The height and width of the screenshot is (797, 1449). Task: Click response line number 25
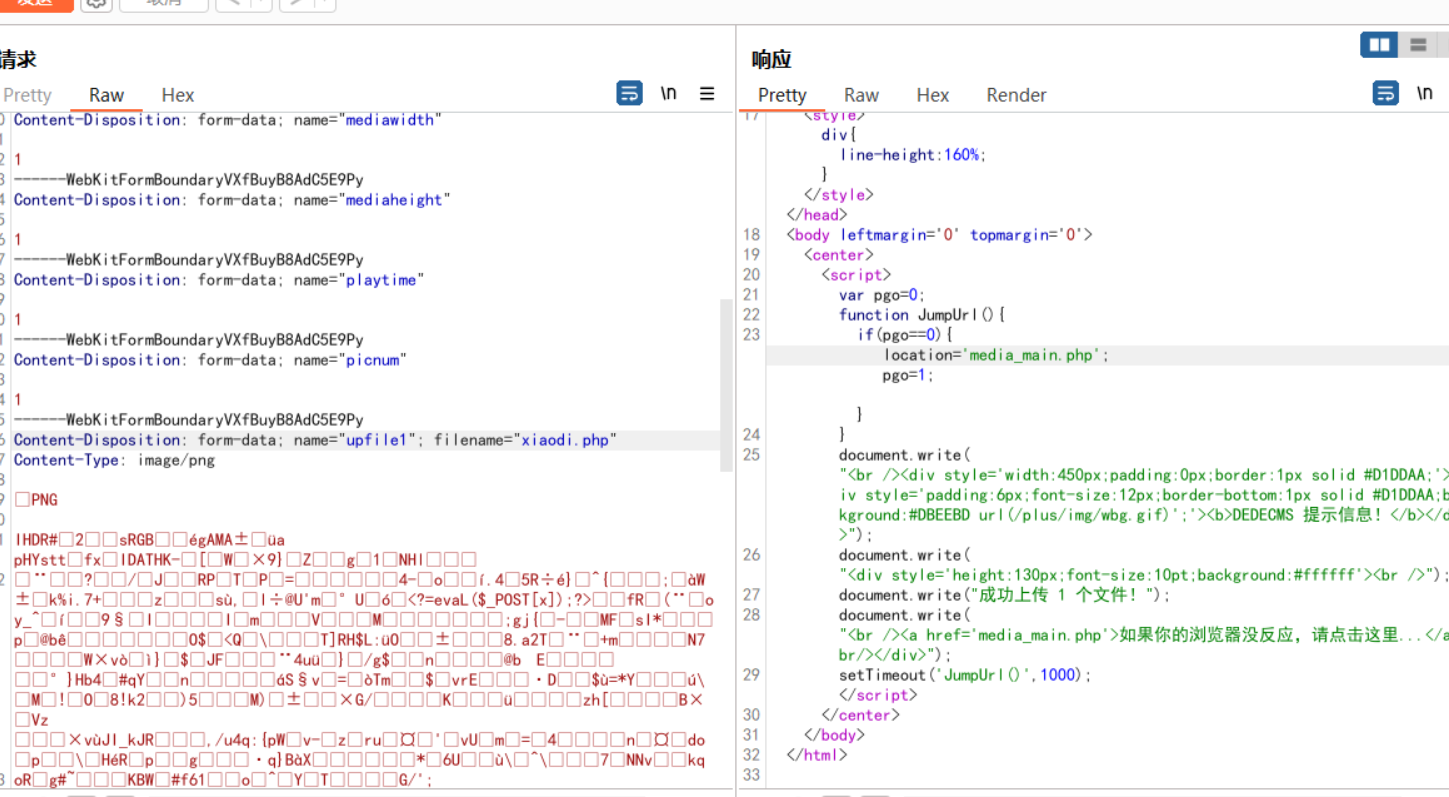752,455
